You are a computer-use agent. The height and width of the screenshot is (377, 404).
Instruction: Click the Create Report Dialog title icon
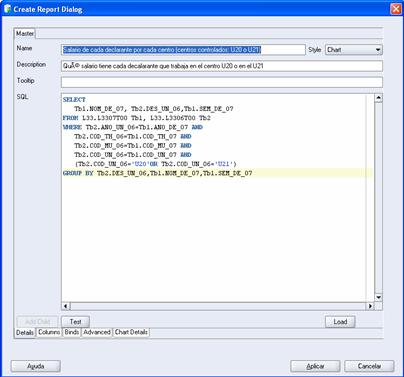[7, 9]
